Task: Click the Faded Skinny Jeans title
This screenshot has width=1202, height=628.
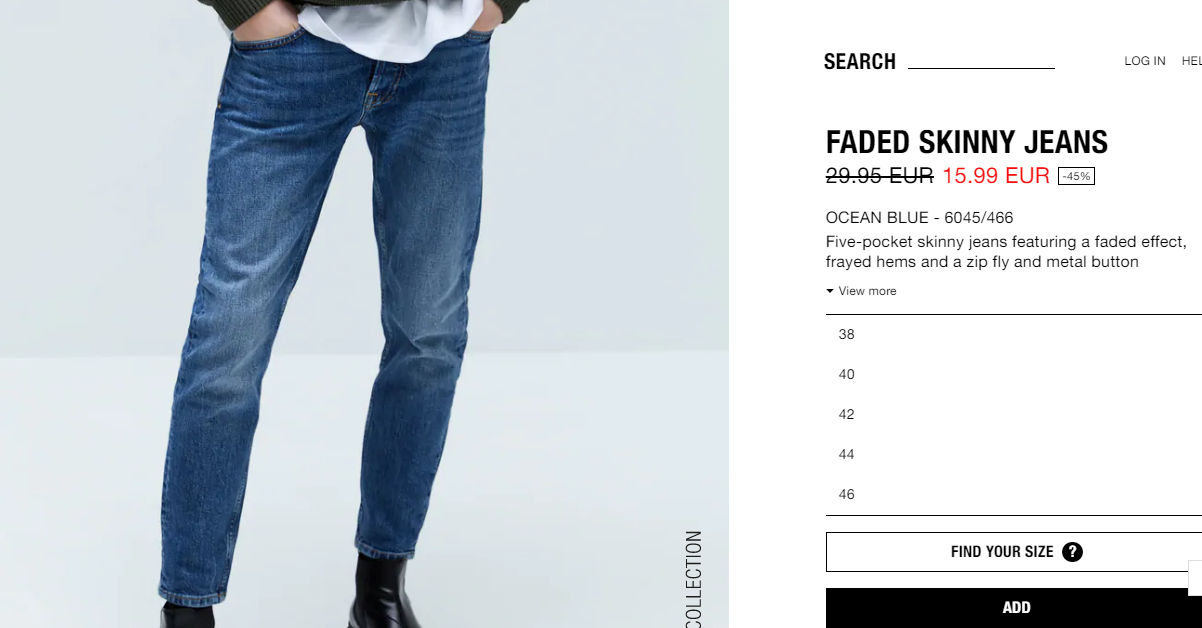Action: click(x=967, y=142)
